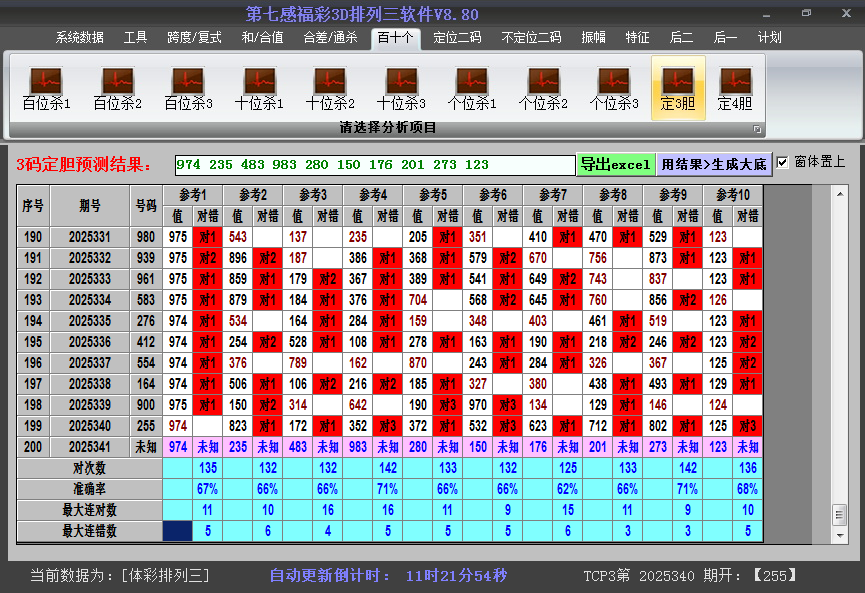The height and width of the screenshot is (593, 865).
Task: Select the 百位杀1 analysis icon
Action: [46, 88]
